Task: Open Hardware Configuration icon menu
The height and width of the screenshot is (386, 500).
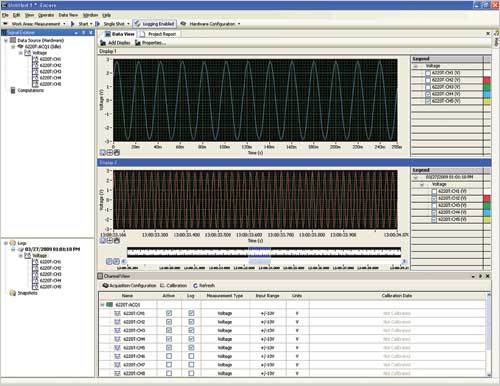Action: coord(183,24)
